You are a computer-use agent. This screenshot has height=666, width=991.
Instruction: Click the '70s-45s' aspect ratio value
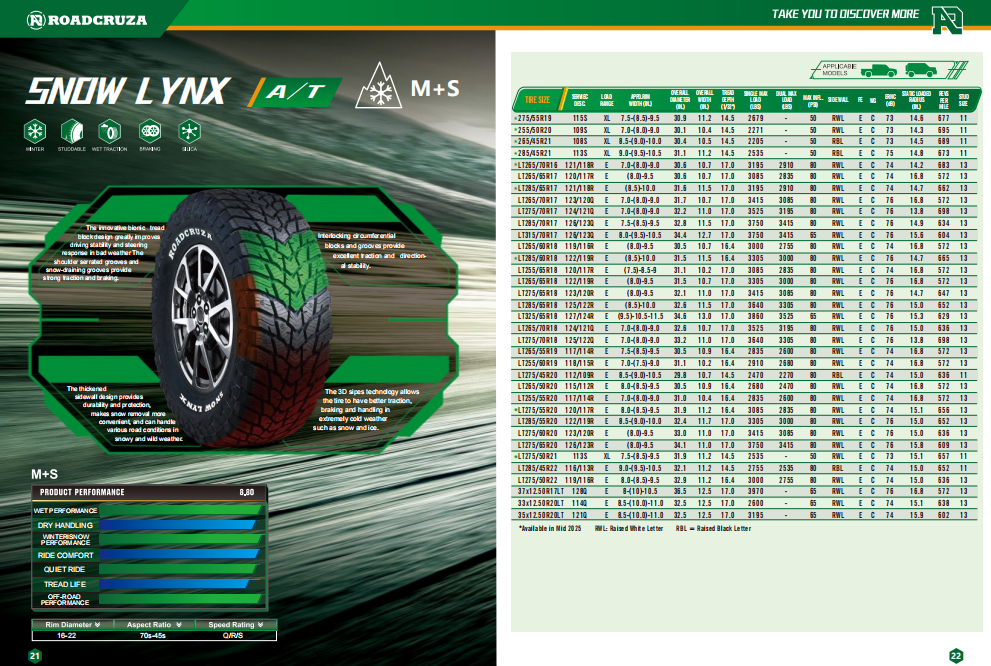152,635
